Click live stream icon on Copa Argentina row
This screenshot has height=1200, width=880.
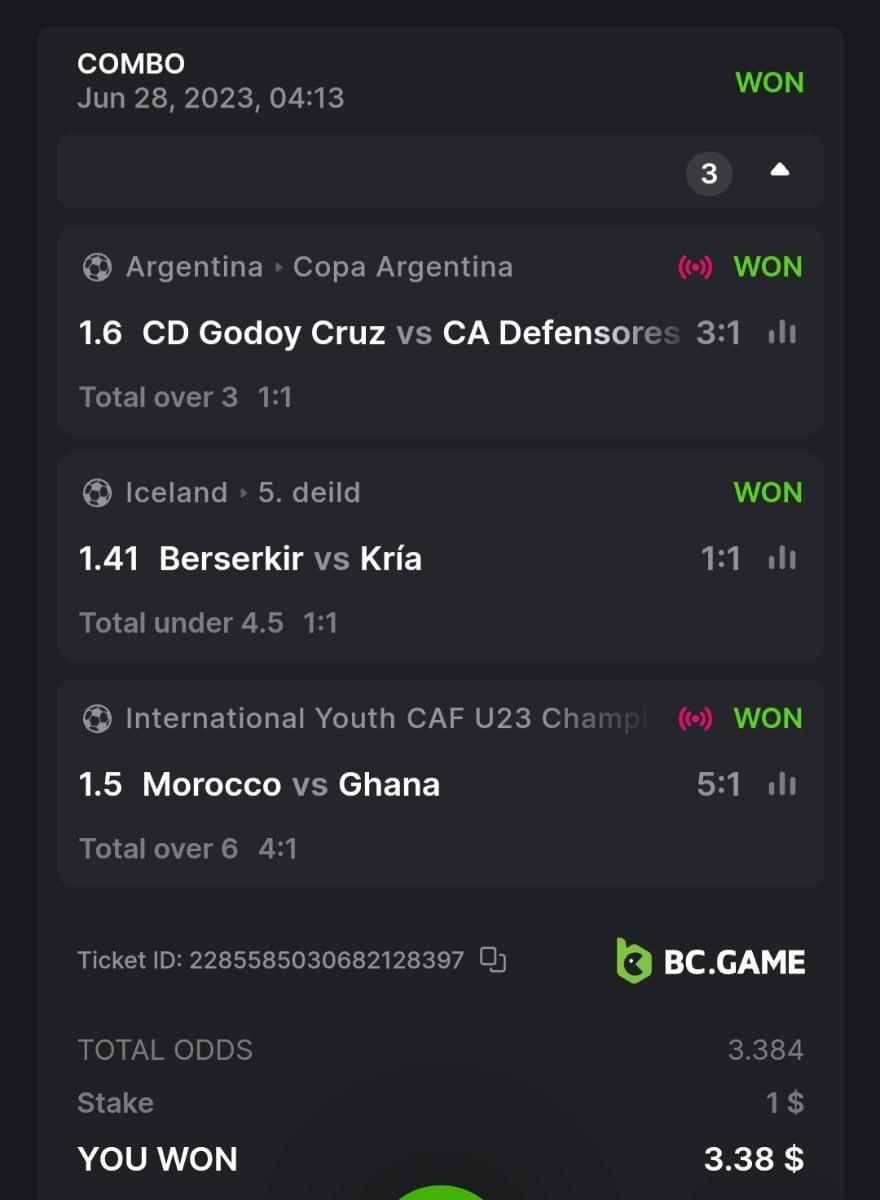point(695,268)
